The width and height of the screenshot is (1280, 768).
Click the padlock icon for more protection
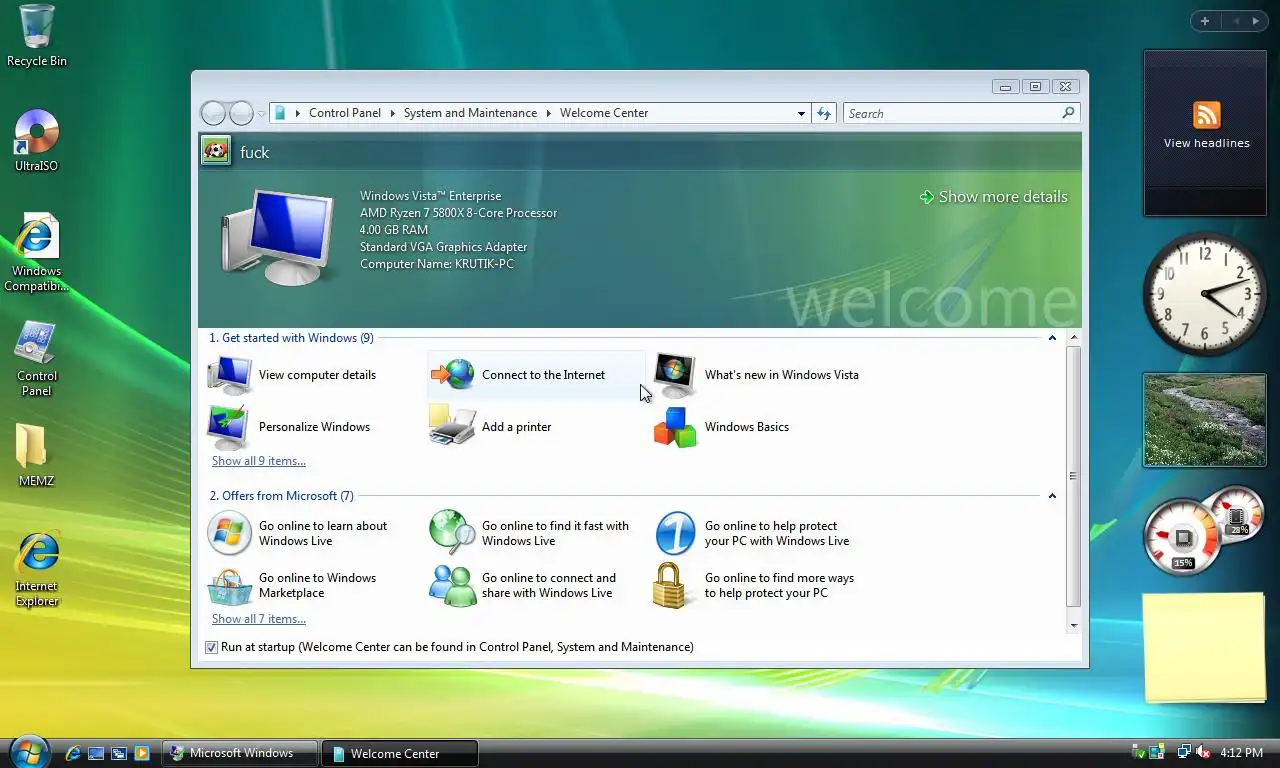point(670,585)
